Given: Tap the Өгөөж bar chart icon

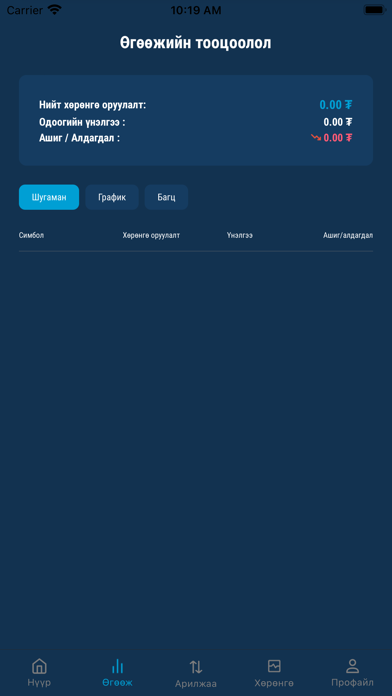Looking at the screenshot, I should point(117,666).
